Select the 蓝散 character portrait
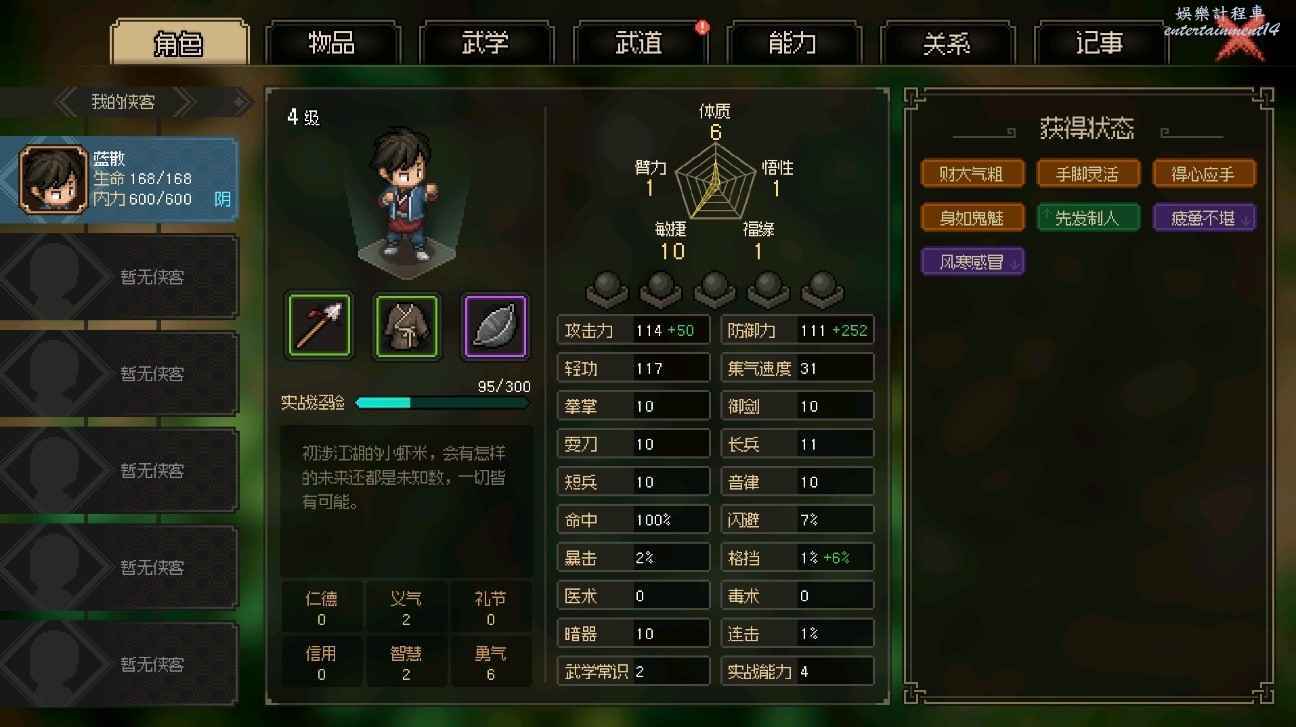1296x727 pixels. click(x=55, y=180)
